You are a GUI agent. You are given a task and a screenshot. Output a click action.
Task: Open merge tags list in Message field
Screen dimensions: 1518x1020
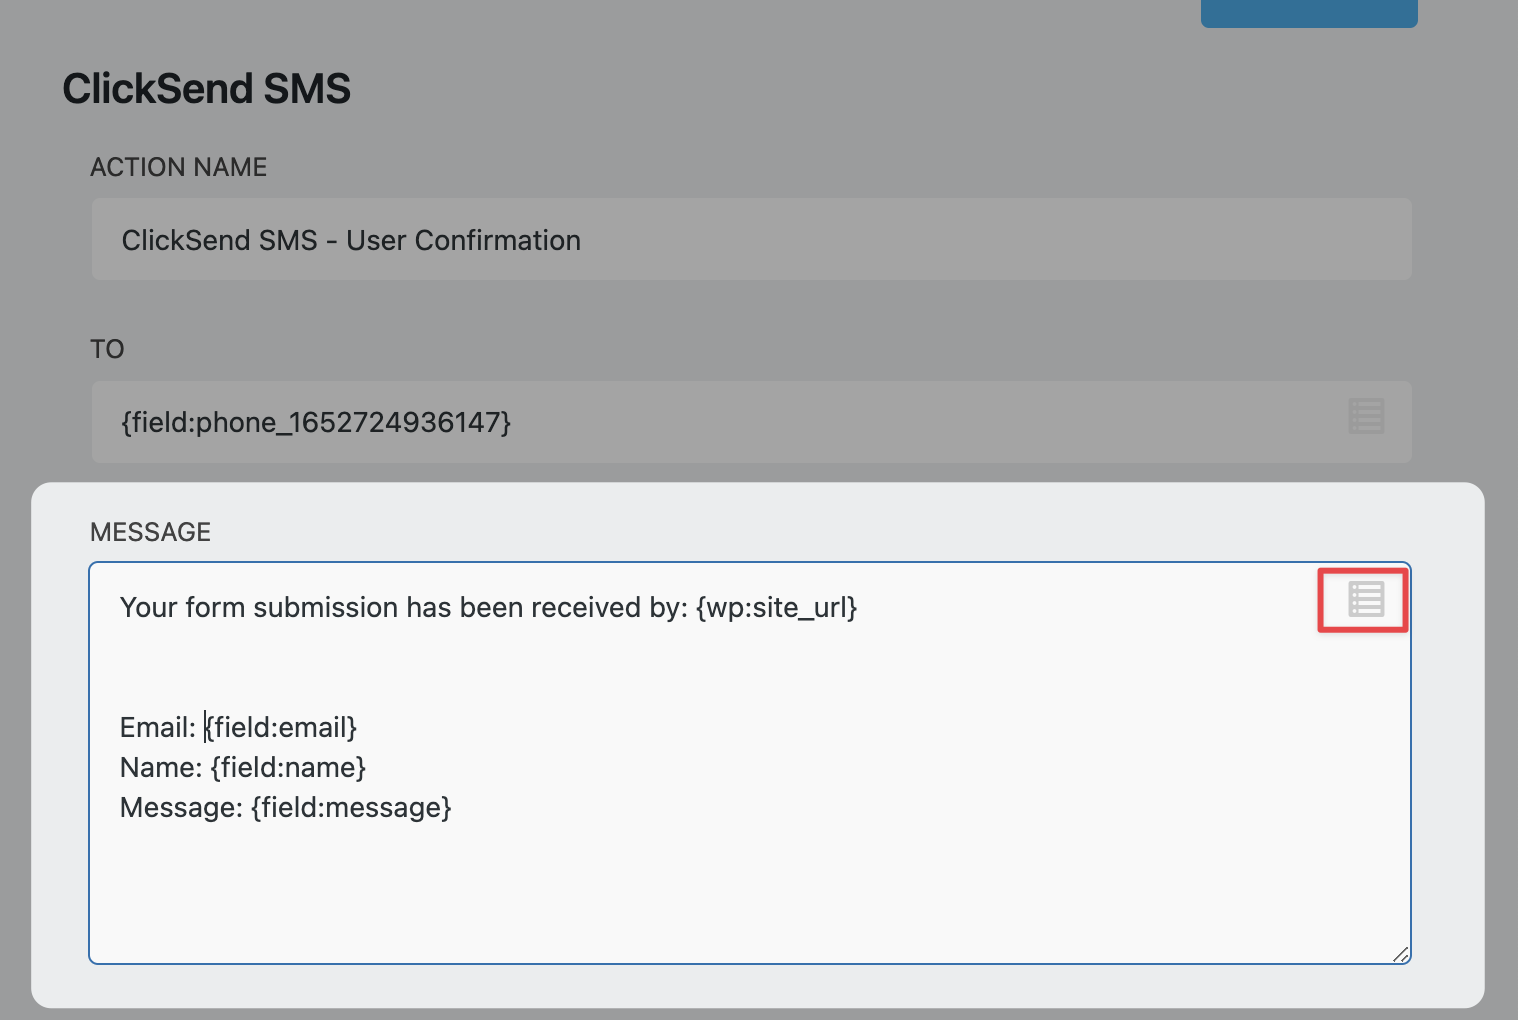coord(1365,600)
